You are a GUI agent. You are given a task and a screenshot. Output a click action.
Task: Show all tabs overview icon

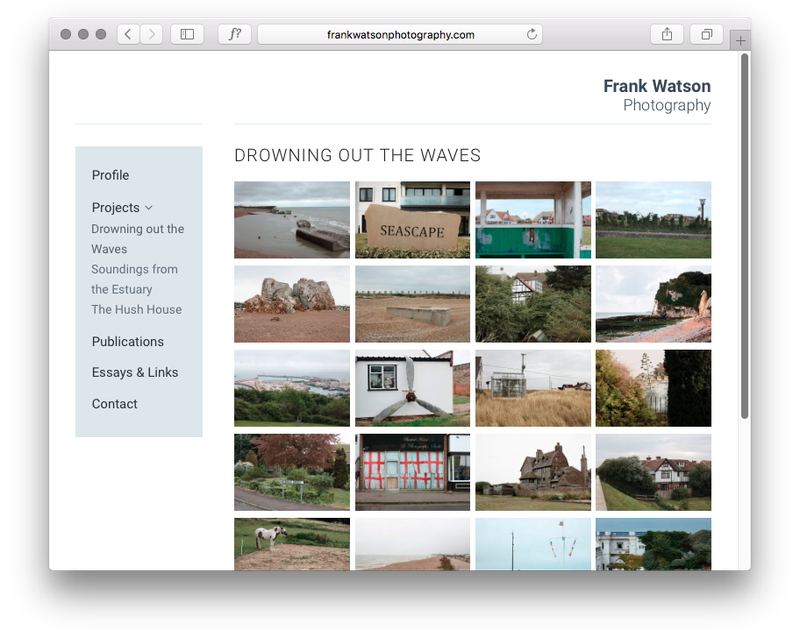tap(707, 34)
